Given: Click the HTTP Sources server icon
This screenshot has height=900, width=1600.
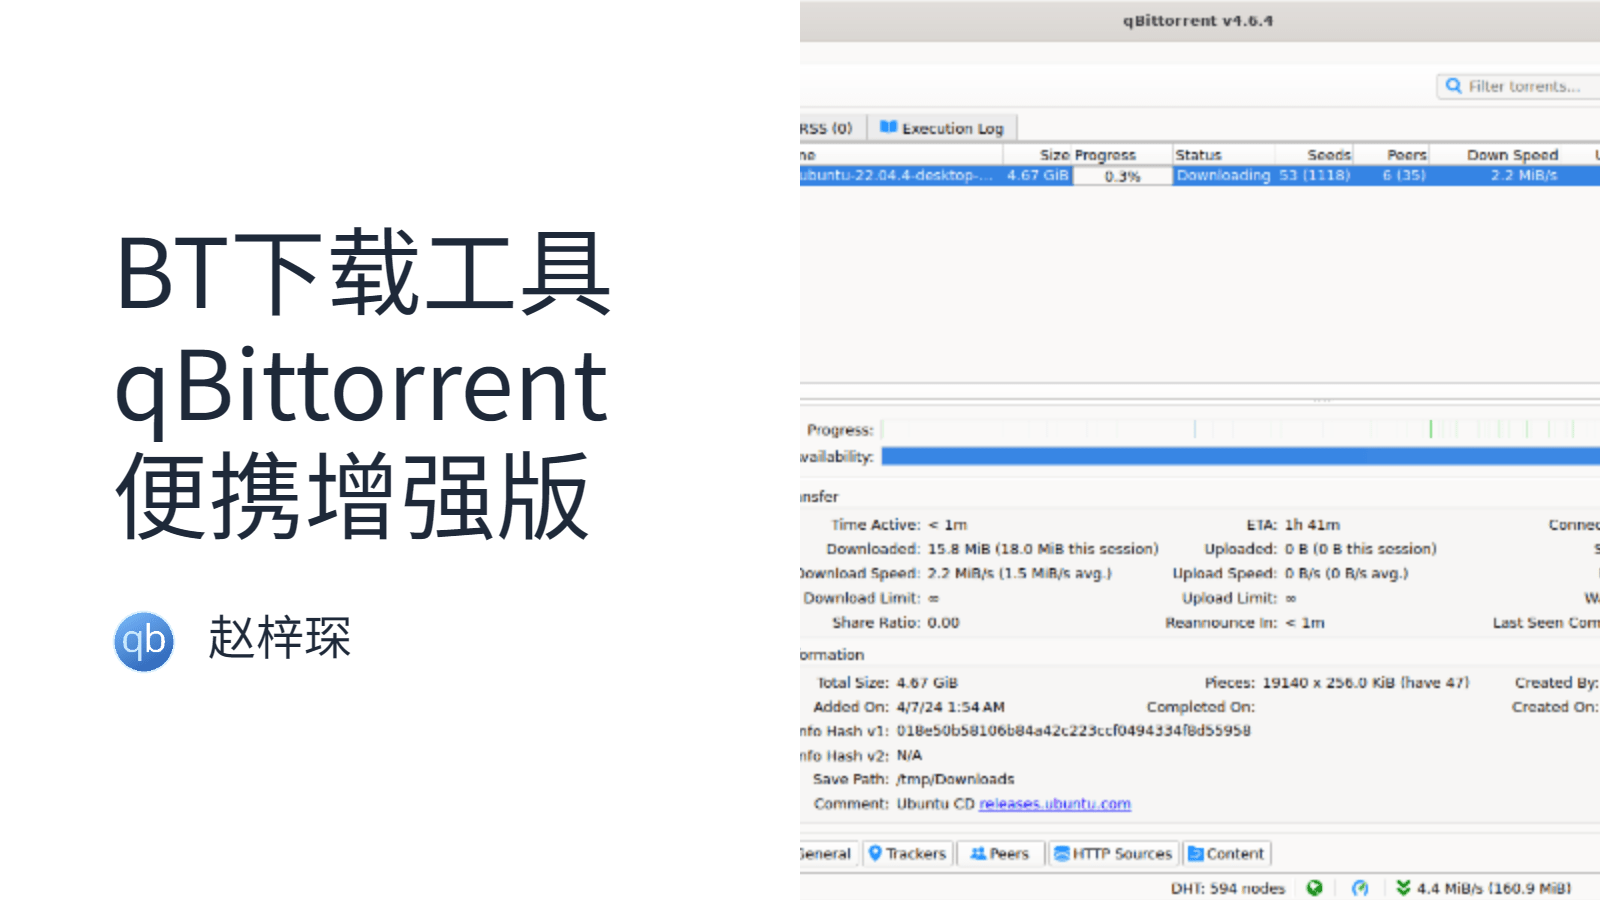Looking at the screenshot, I should coord(1062,853).
